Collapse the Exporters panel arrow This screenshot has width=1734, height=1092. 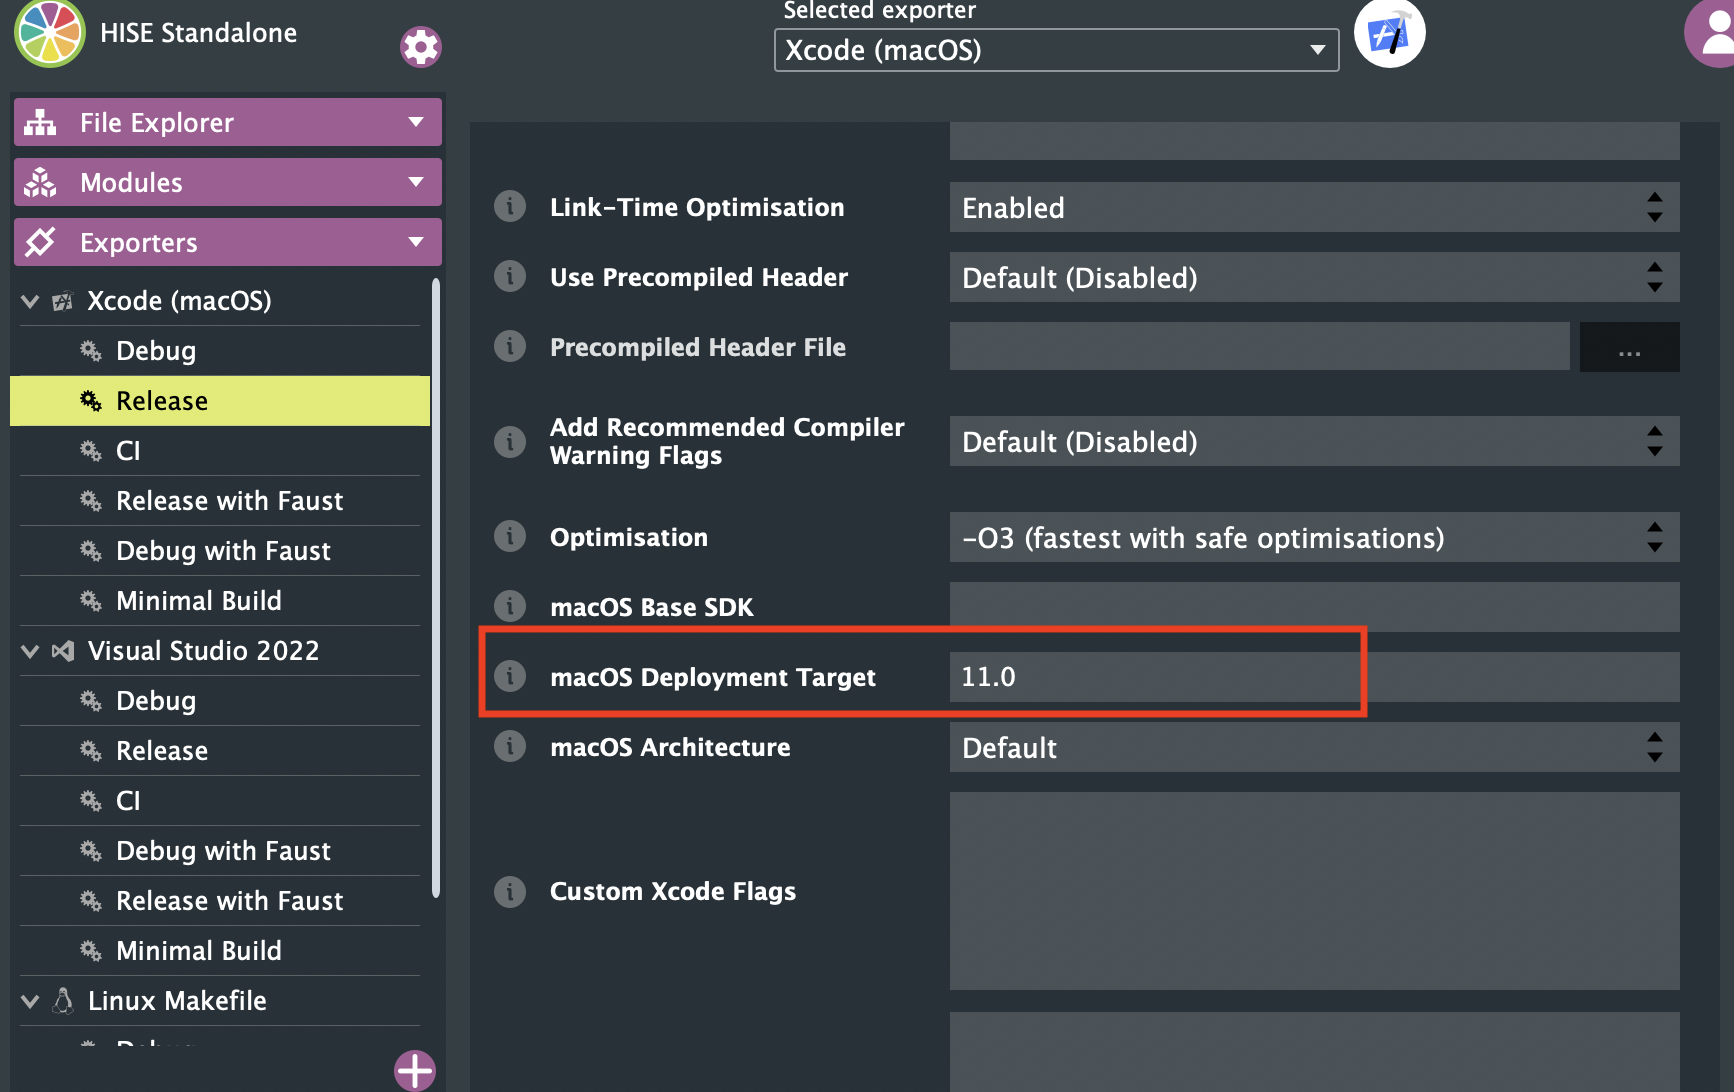(416, 242)
